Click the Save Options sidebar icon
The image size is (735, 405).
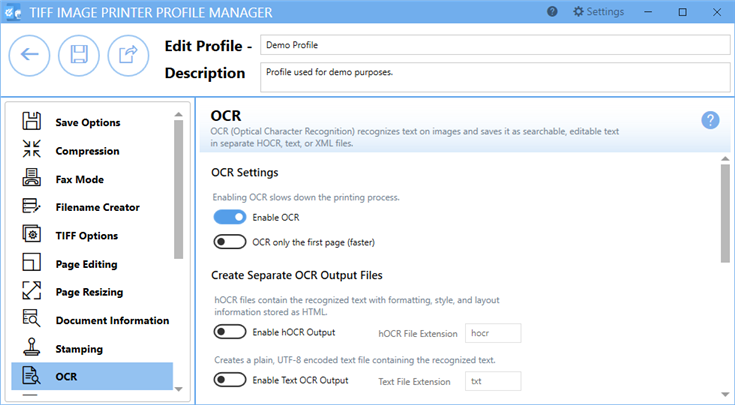tap(31, 121)
